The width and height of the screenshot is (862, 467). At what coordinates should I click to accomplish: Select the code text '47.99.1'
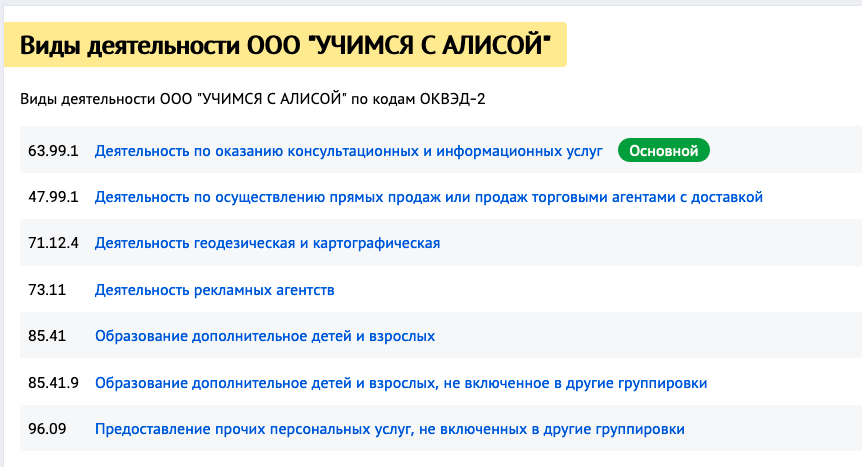coord(53,197)
